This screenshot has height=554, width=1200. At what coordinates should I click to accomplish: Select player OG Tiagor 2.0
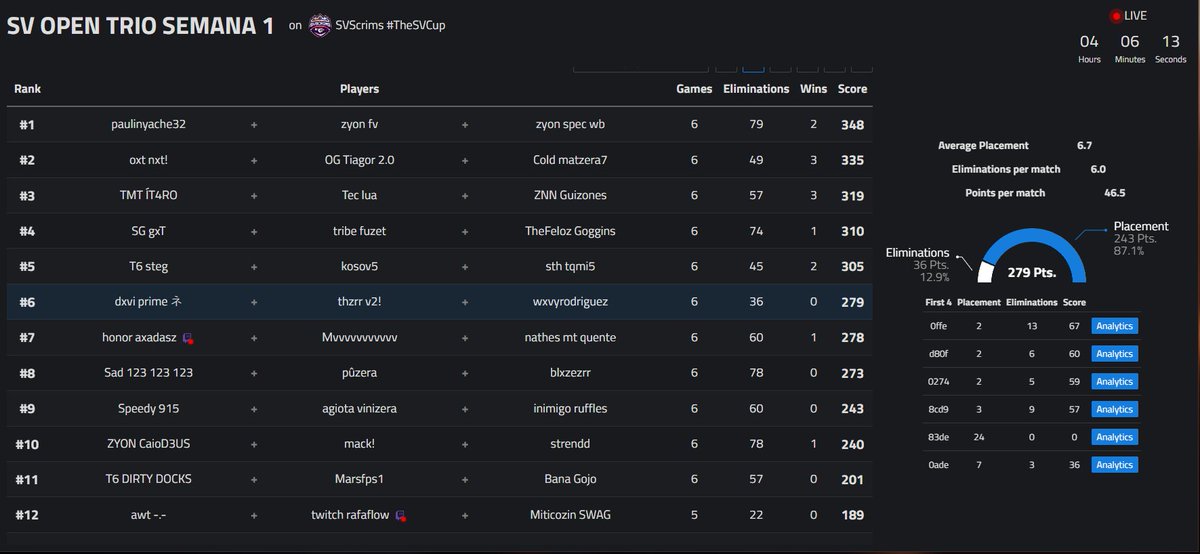pyautogui.click(x=360, y=160)
